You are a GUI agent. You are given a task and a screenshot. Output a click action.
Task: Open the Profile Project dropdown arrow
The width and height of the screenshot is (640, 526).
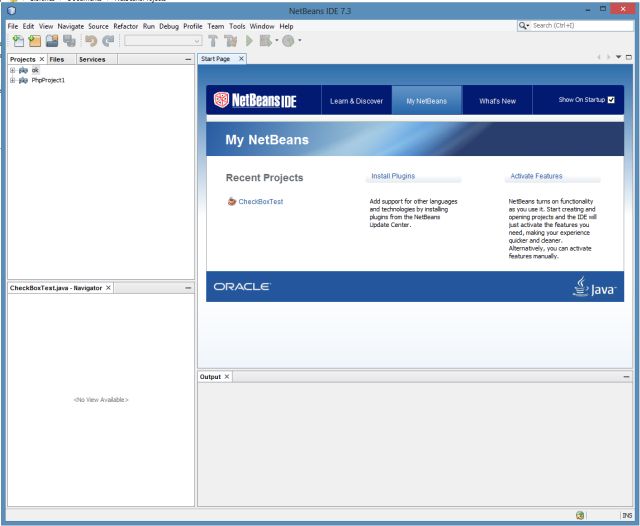300,40
